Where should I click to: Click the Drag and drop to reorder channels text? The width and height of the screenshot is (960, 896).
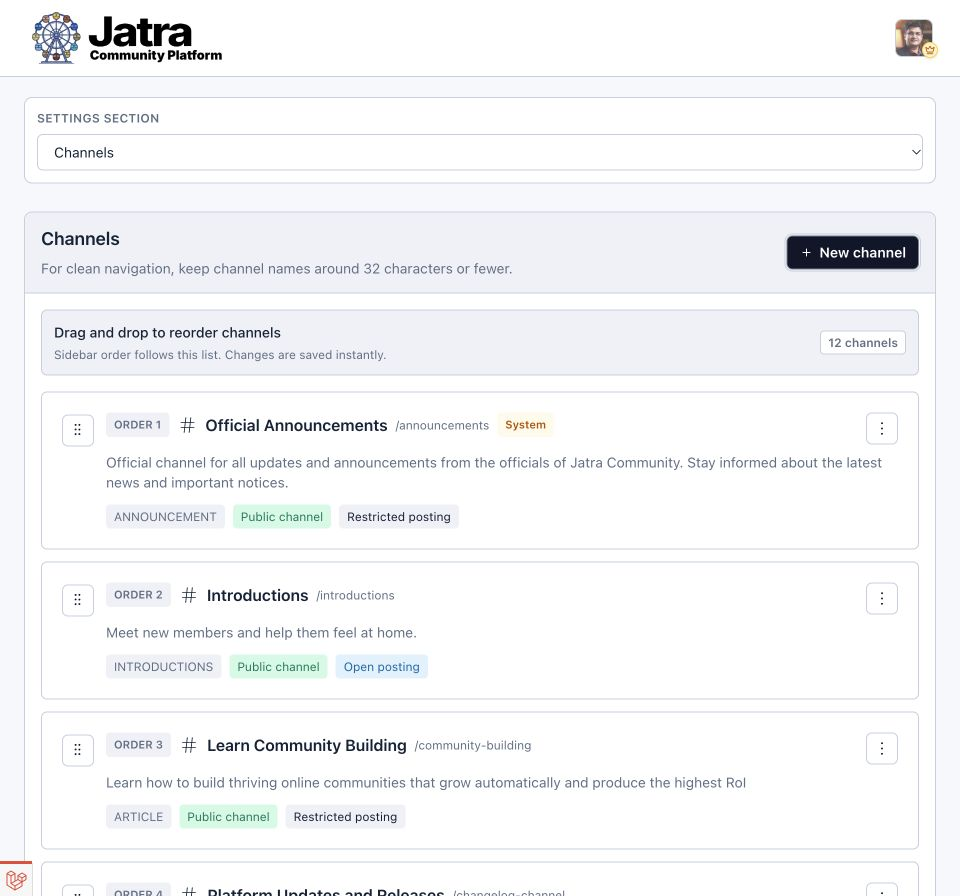(167, 333)
